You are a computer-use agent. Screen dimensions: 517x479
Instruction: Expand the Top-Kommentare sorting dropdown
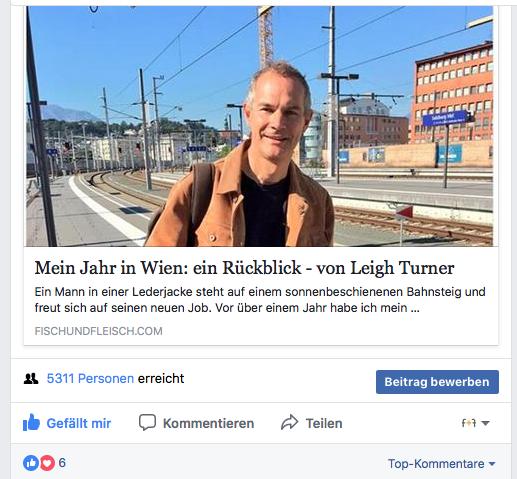coord(442,464)
